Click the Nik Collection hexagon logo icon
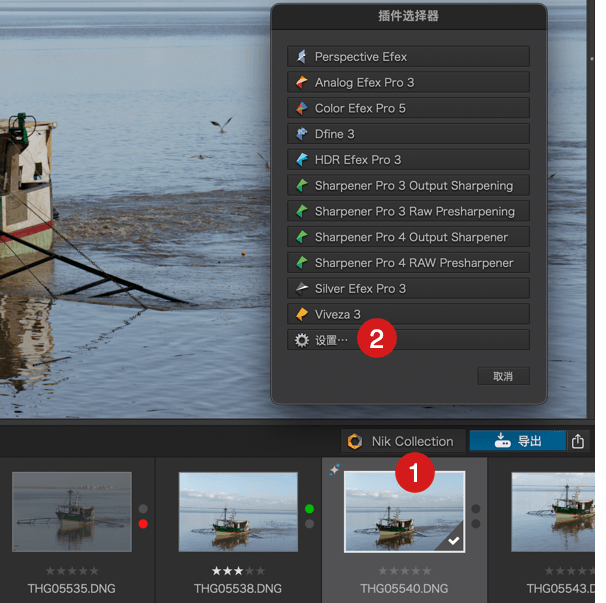Screen dimensions: 606x603 354,441
